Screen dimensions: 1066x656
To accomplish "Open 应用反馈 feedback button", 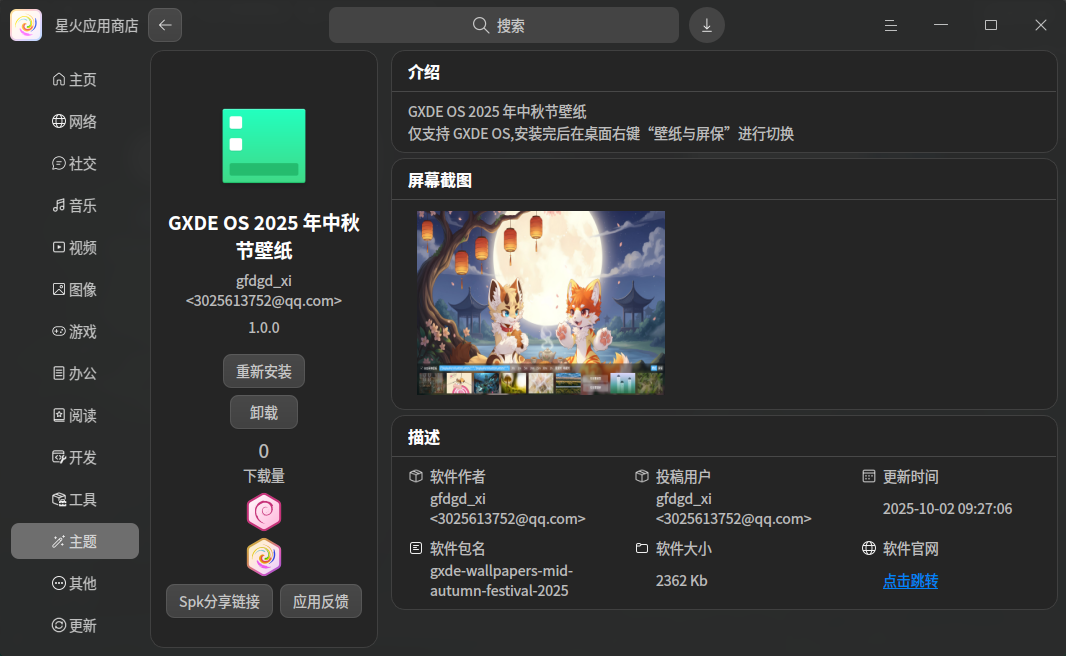I will pos(321,602).
